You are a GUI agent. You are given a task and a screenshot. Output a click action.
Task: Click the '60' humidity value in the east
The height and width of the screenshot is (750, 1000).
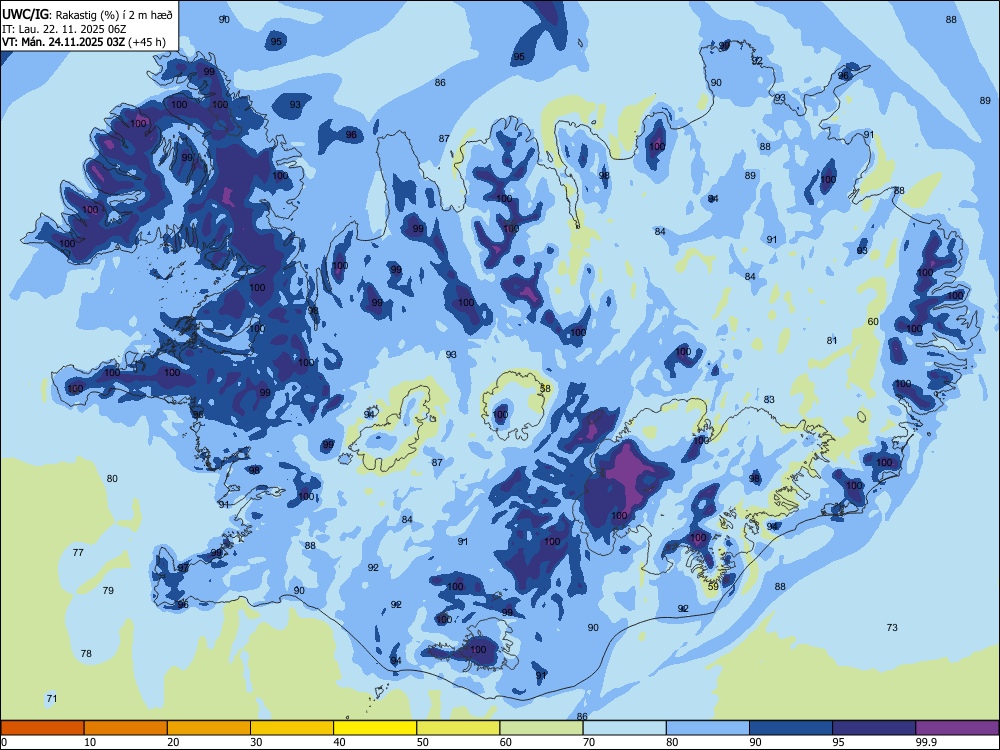[x=873, y=321]
